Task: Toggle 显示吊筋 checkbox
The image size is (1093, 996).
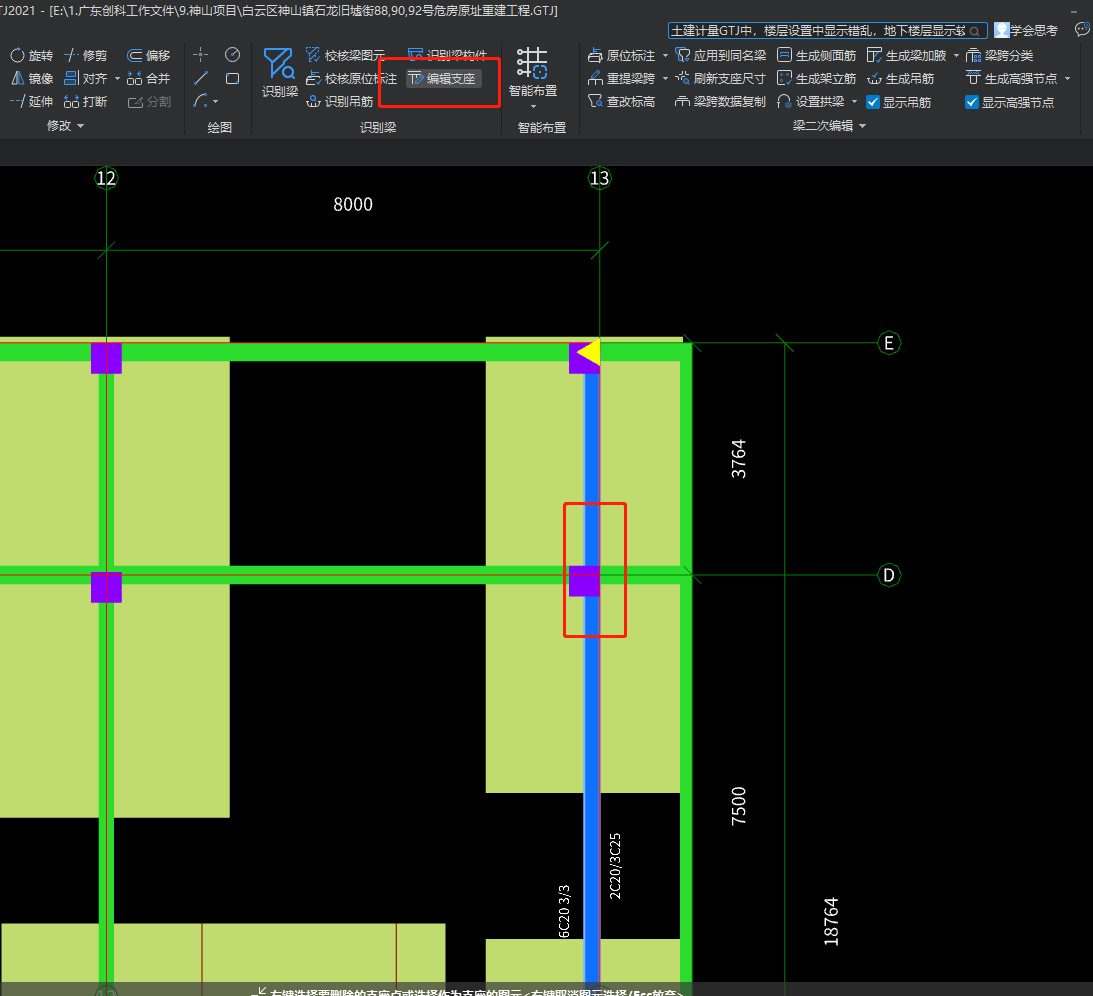Action: tap(873, 102)
